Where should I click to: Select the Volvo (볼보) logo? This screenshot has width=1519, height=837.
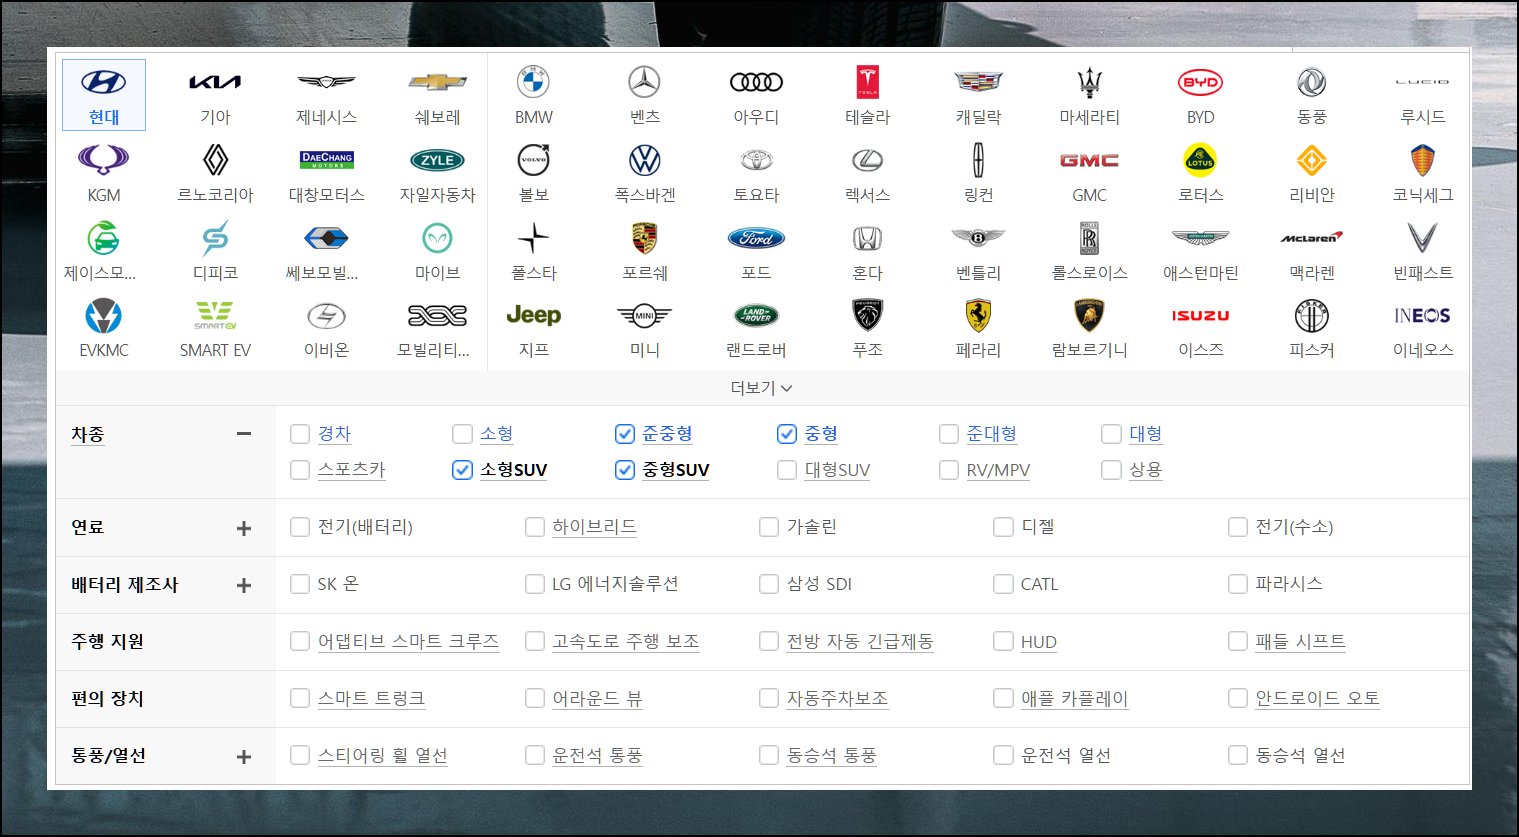[534, 160]
